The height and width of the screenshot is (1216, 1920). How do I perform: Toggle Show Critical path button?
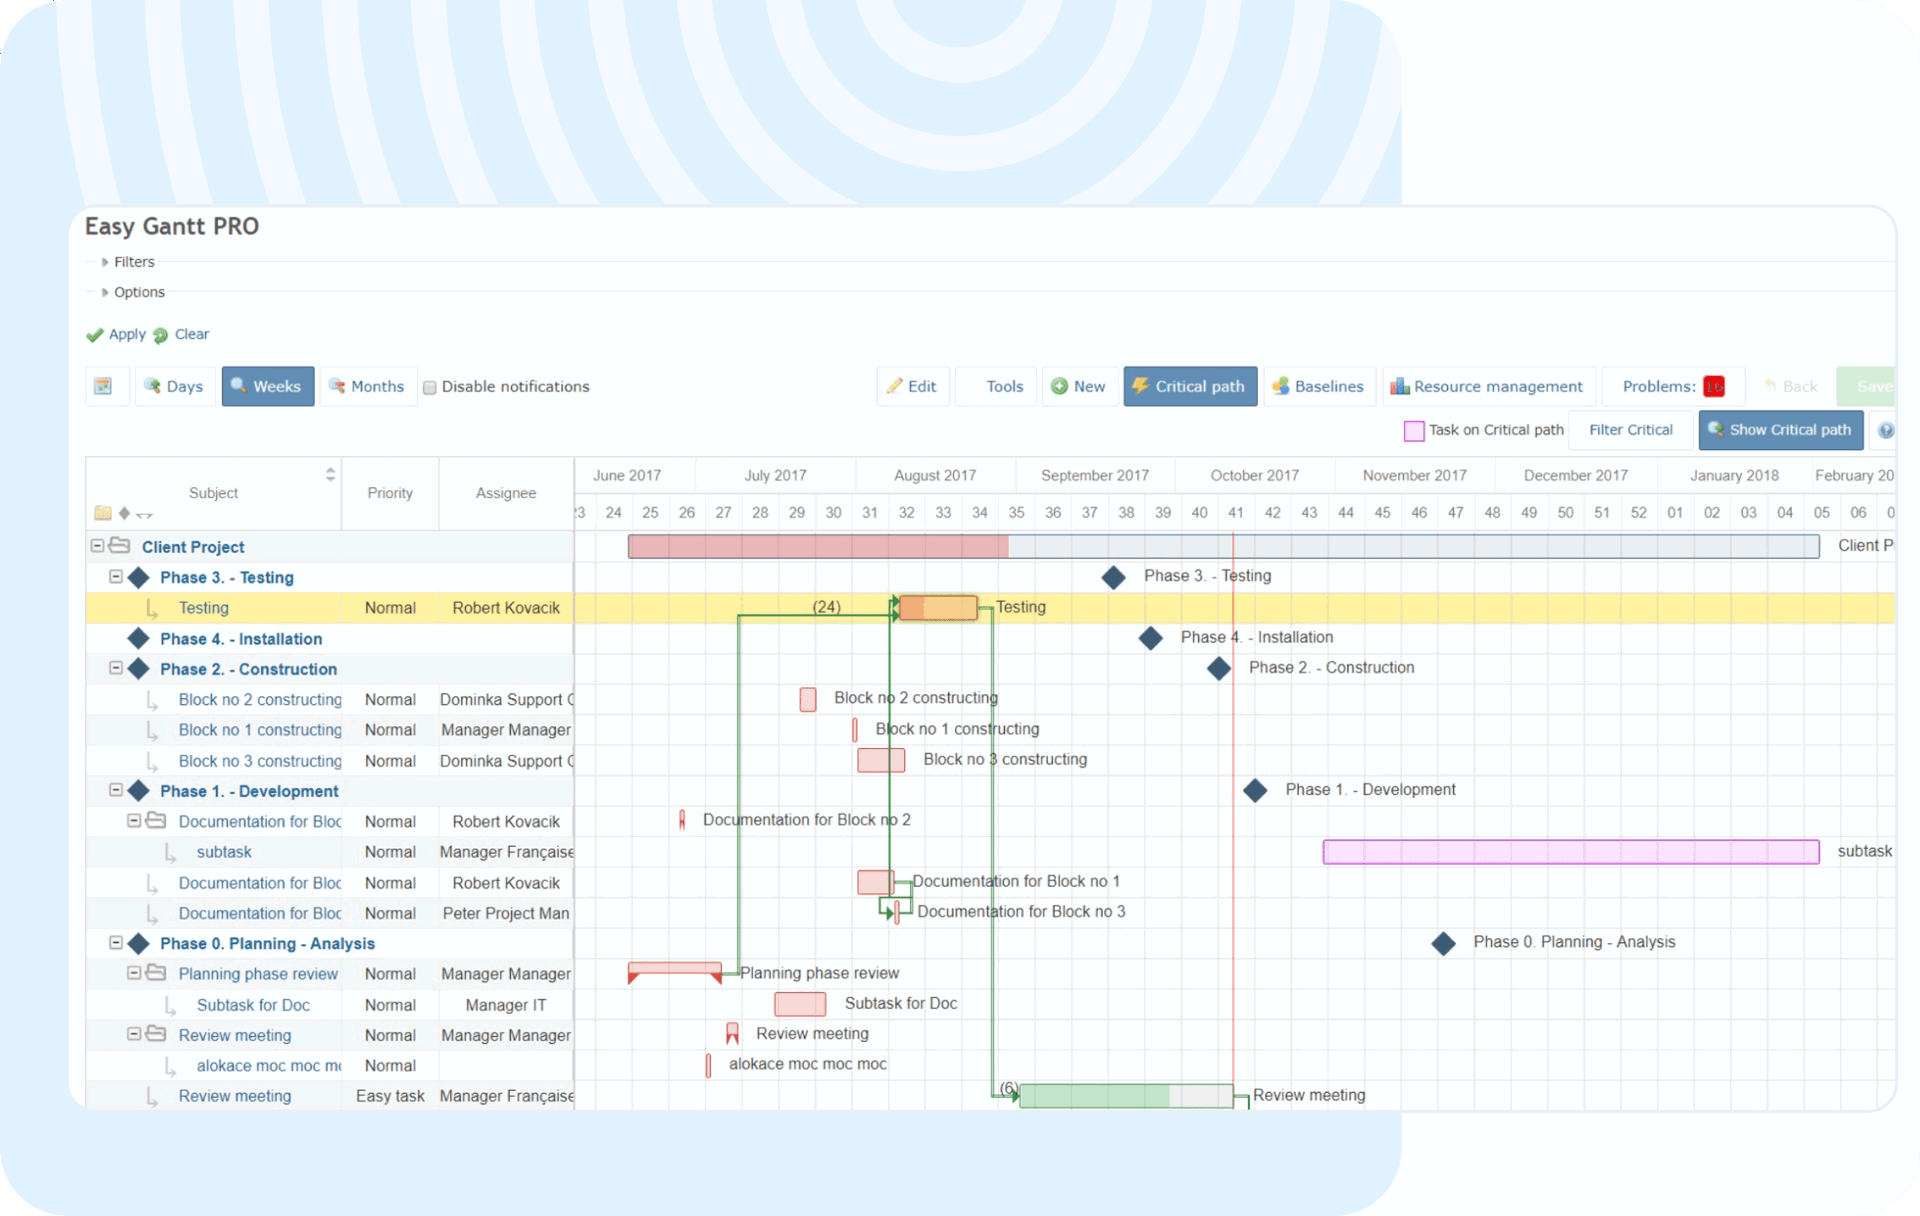click(x=1779, y=430)
